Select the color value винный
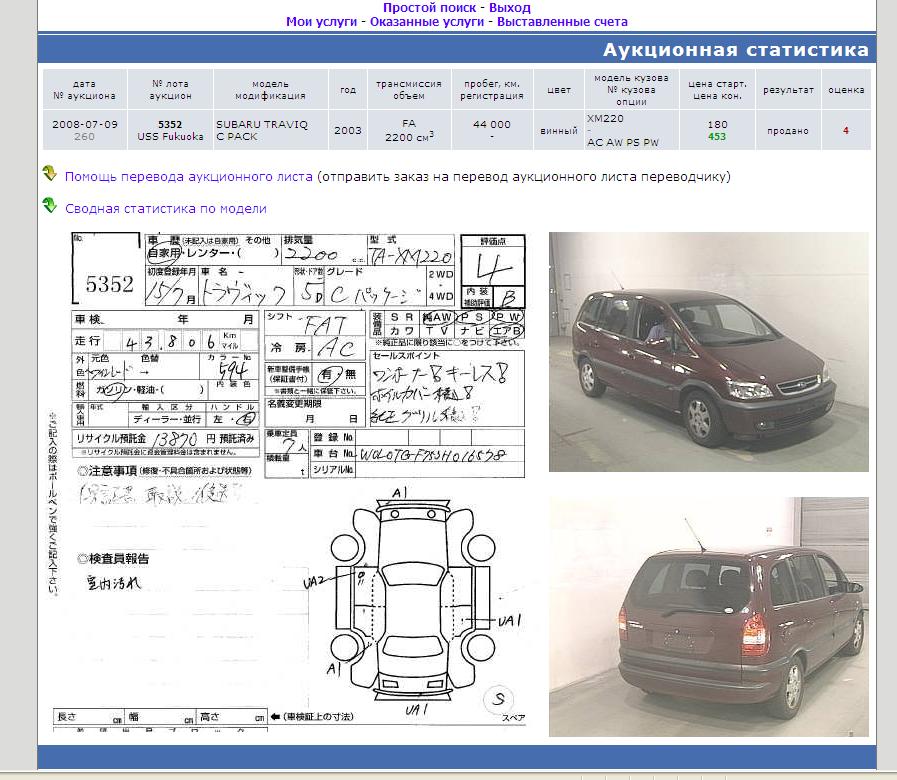This screenshot has width=897, height=780. pyautogui.click(x=559, y=130)
